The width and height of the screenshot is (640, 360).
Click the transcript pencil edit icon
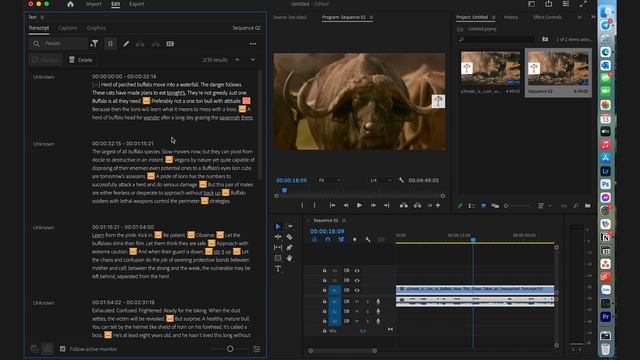(126, 44)
